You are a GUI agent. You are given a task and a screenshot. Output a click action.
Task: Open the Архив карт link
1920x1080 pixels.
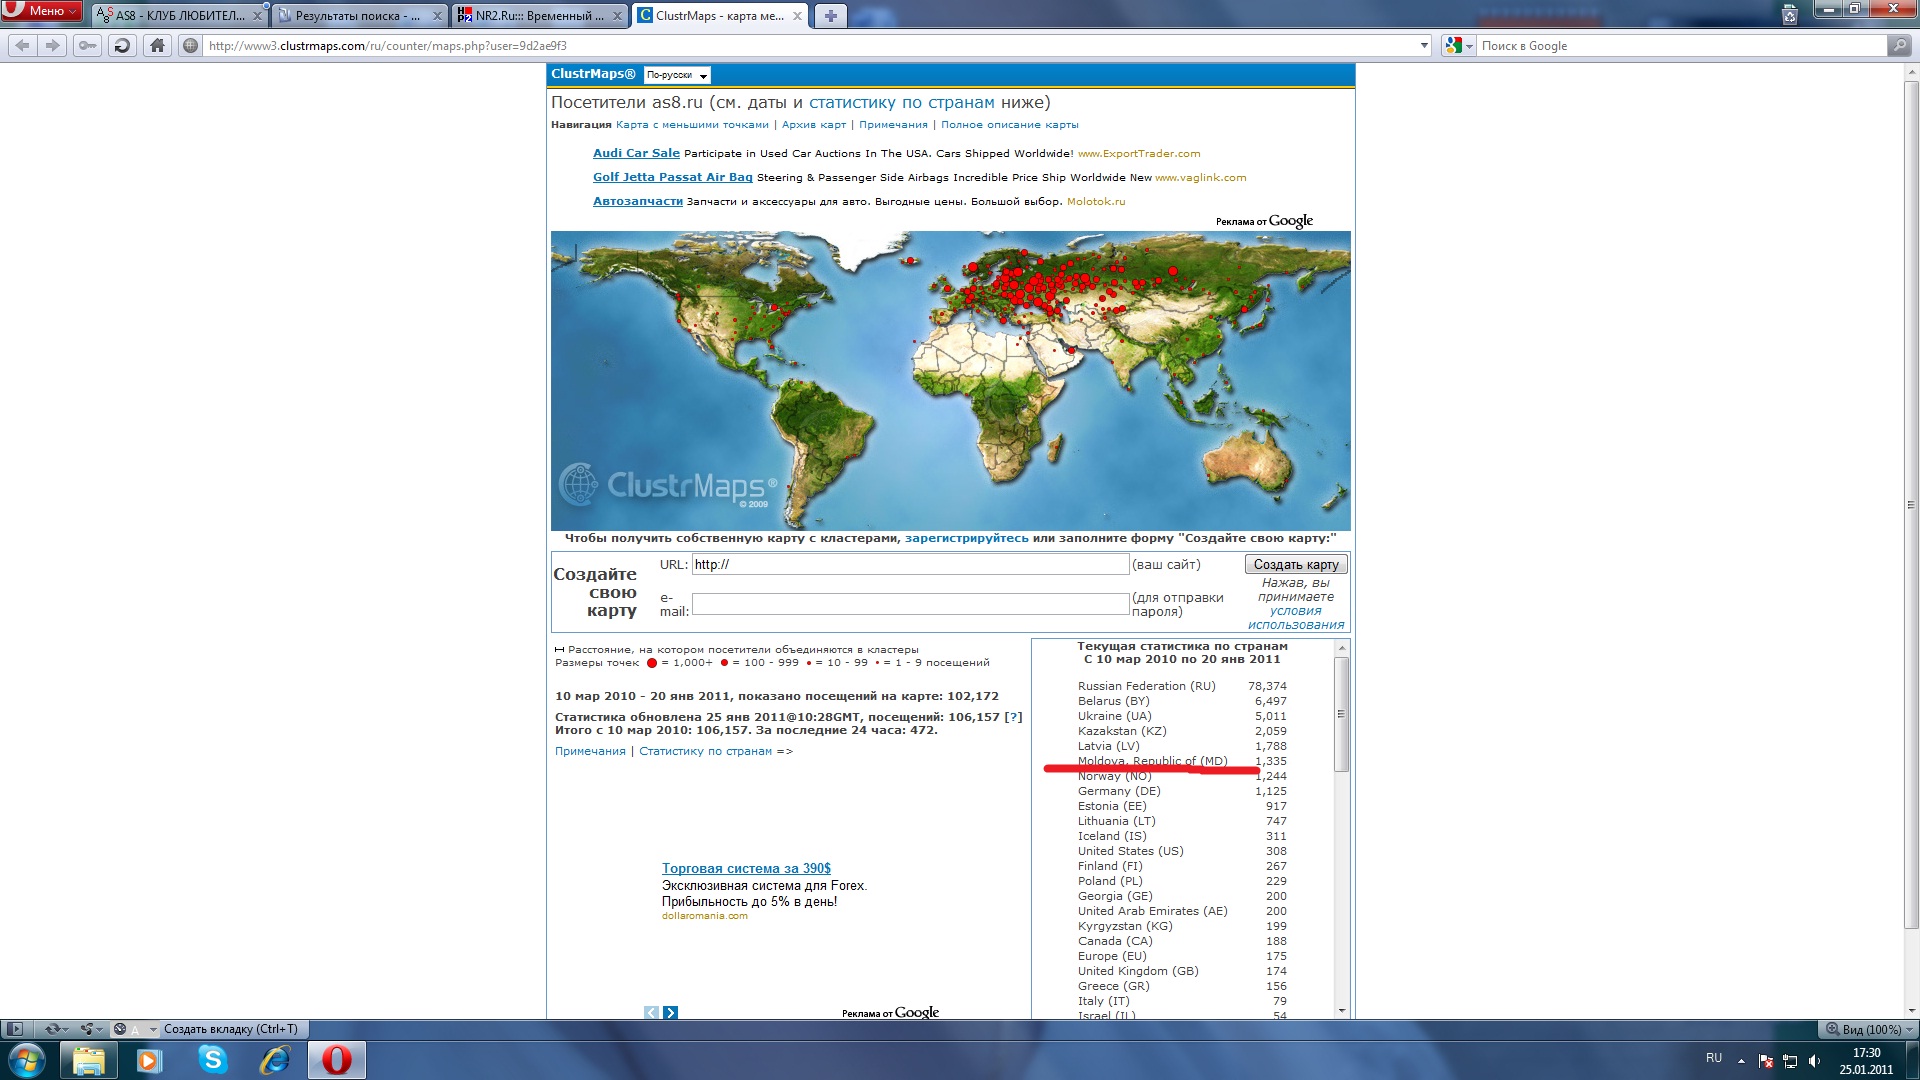click(x=813, y=125)
